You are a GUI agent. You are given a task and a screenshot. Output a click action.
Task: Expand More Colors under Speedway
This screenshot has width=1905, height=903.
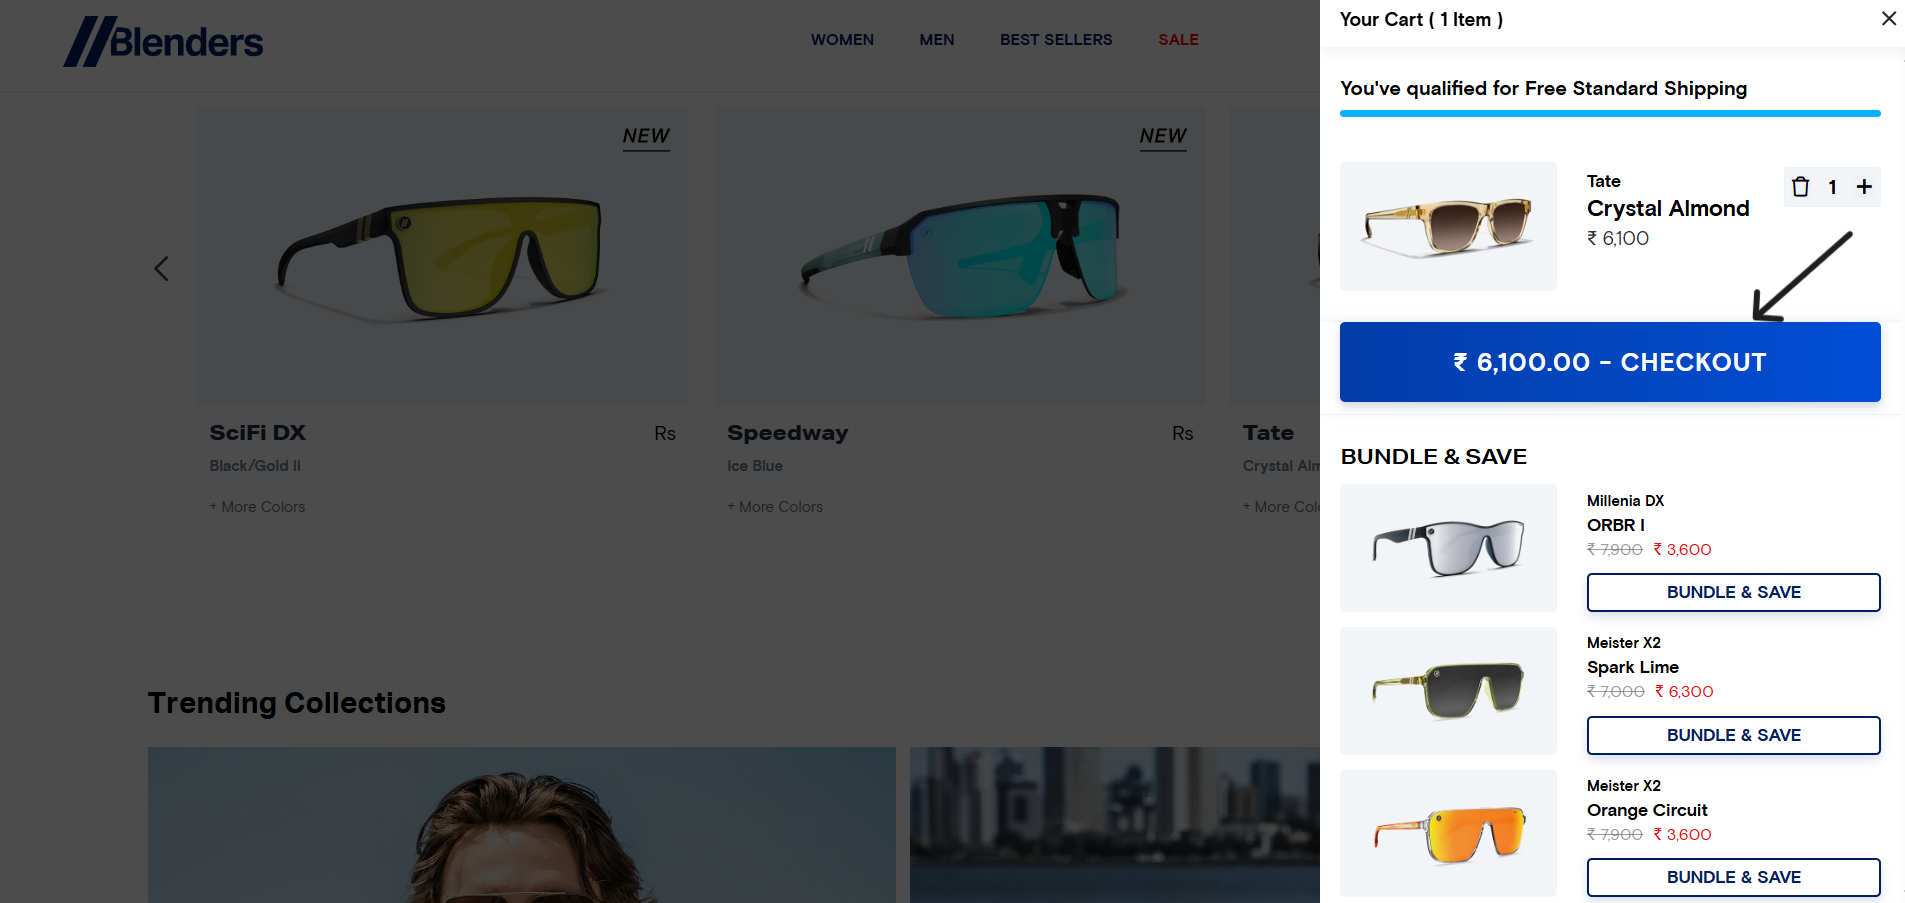click(x=775, y=507)
